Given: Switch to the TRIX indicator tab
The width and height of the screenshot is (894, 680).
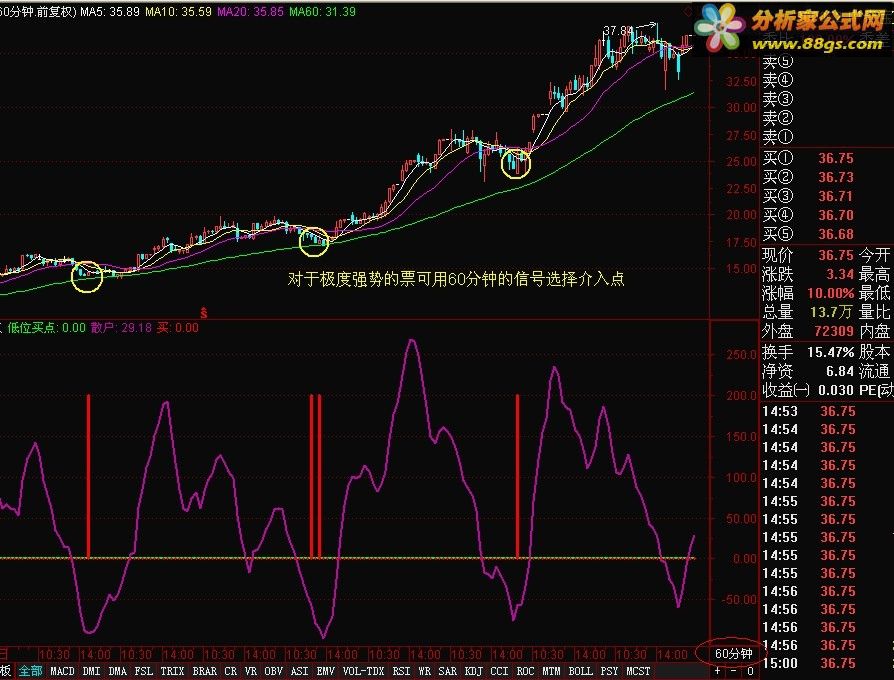Looking at the screenshot, I should (x=172, y=671).
